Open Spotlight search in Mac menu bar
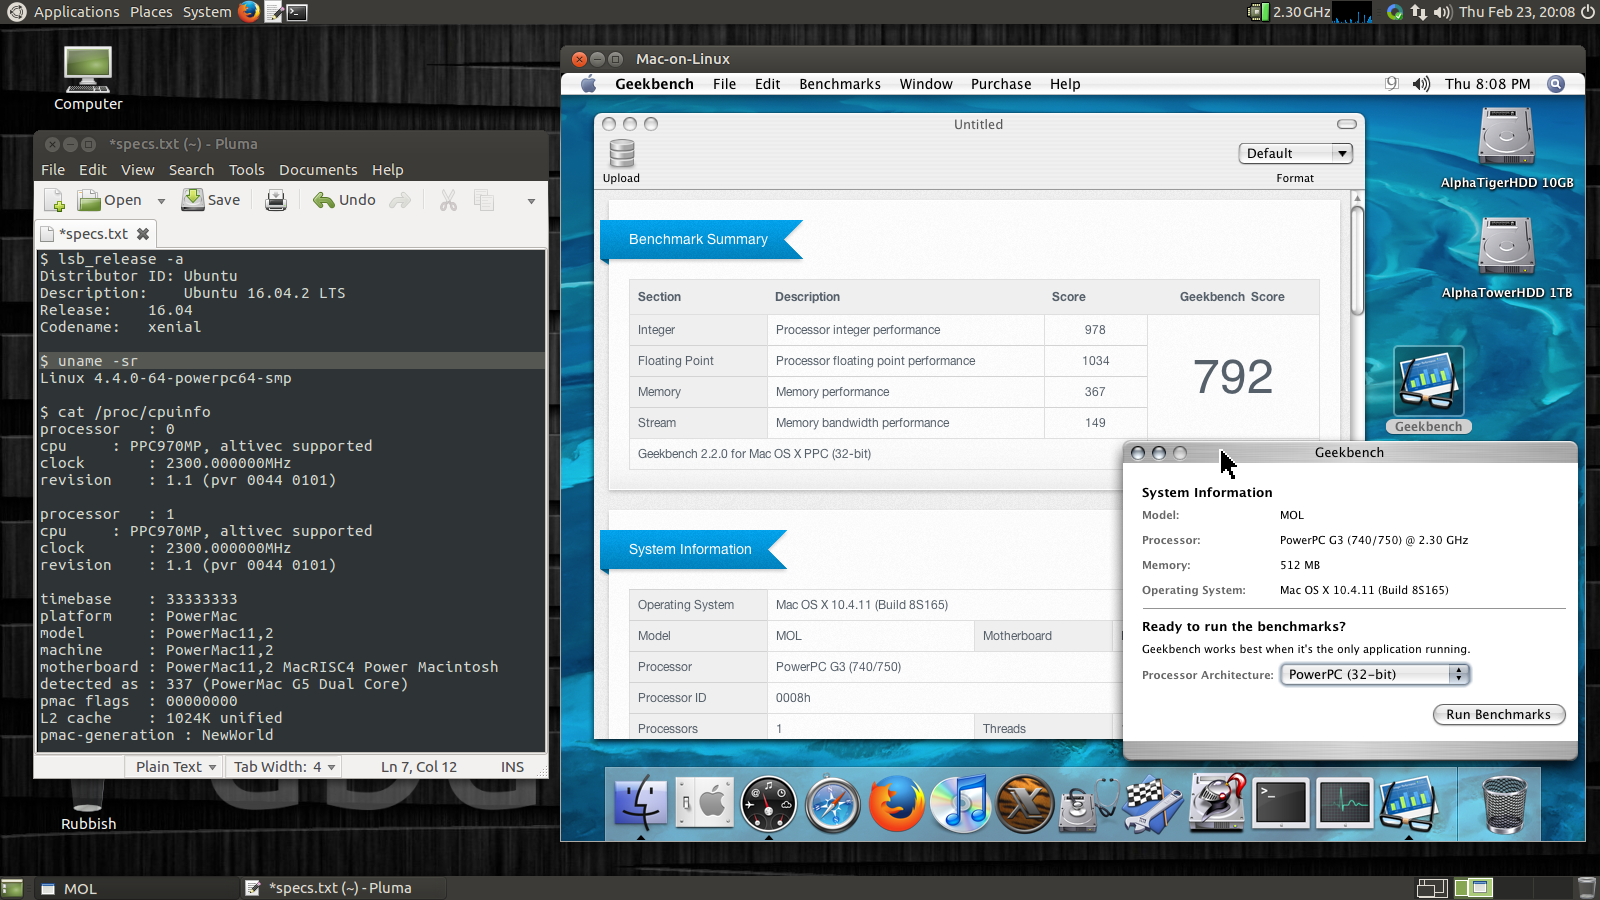The width and height of the screenshot is (1600, 900). coord(1556,84)
